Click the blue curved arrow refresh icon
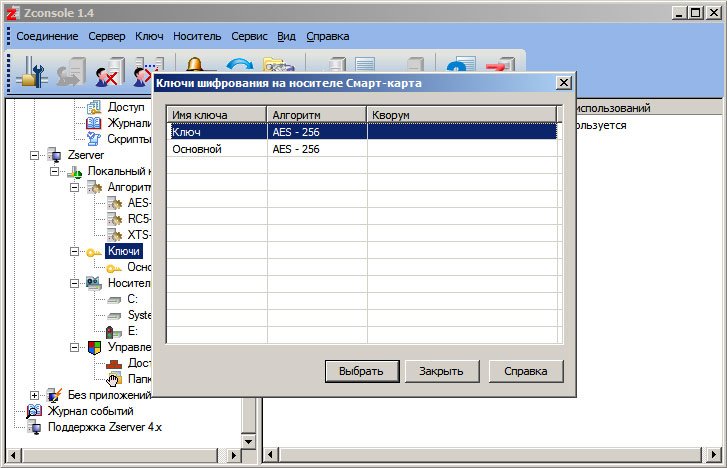727x468 pixels. (x=240, y=64)
